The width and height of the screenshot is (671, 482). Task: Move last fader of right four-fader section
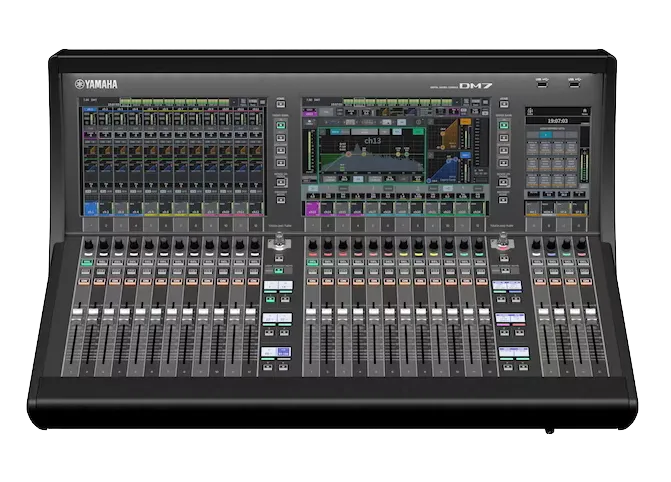[591, 312]
